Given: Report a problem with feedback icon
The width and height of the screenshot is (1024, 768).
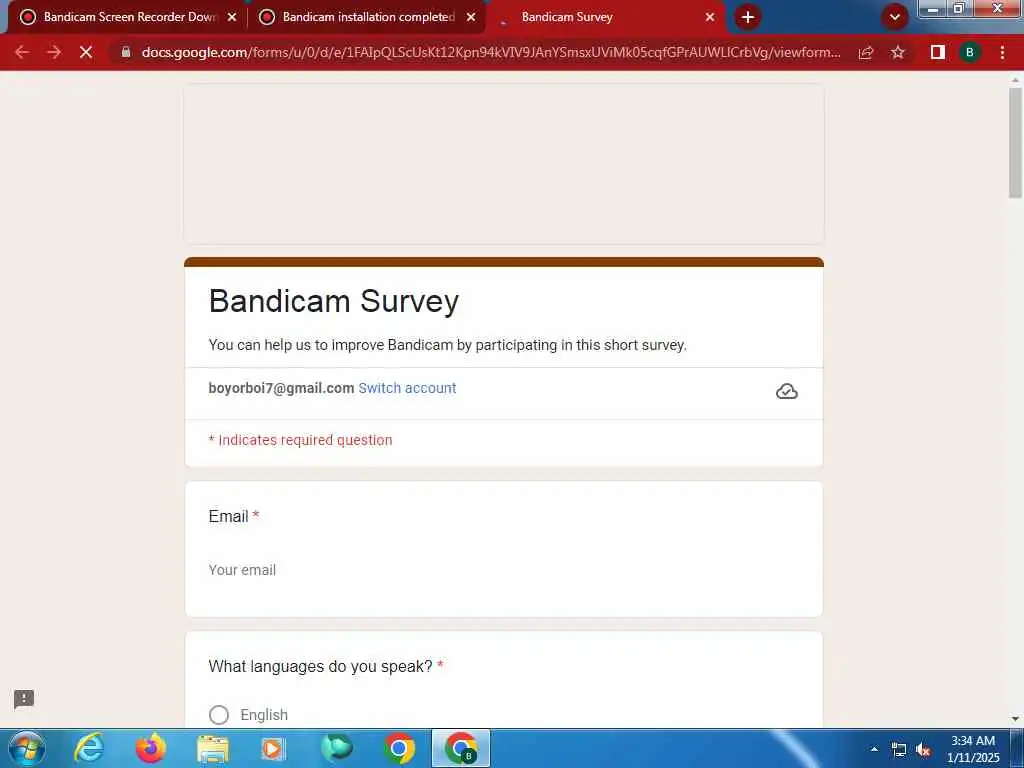Looking at the screenshot, I should coord(24,699).
